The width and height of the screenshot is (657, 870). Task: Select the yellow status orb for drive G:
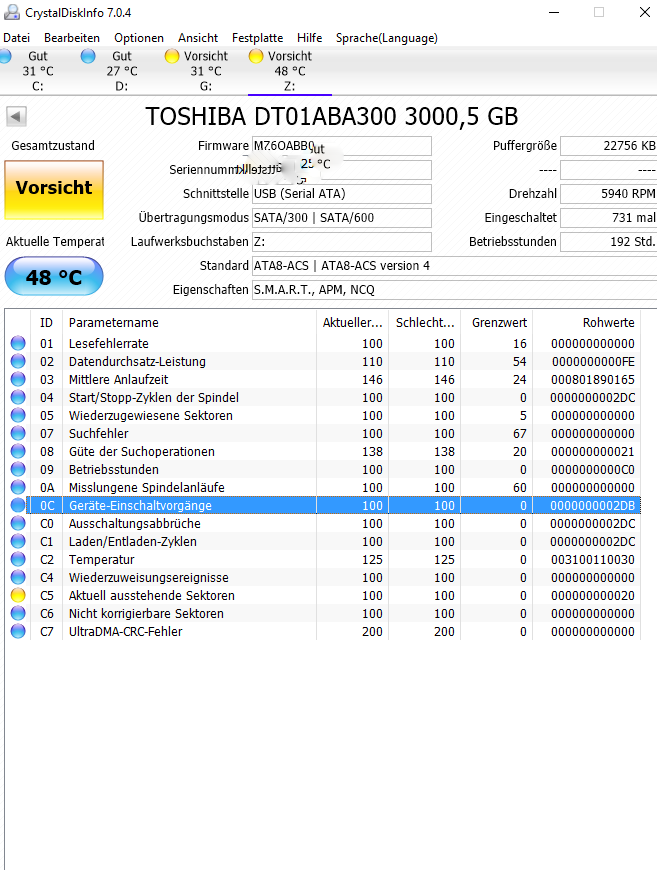coord(172,56)
